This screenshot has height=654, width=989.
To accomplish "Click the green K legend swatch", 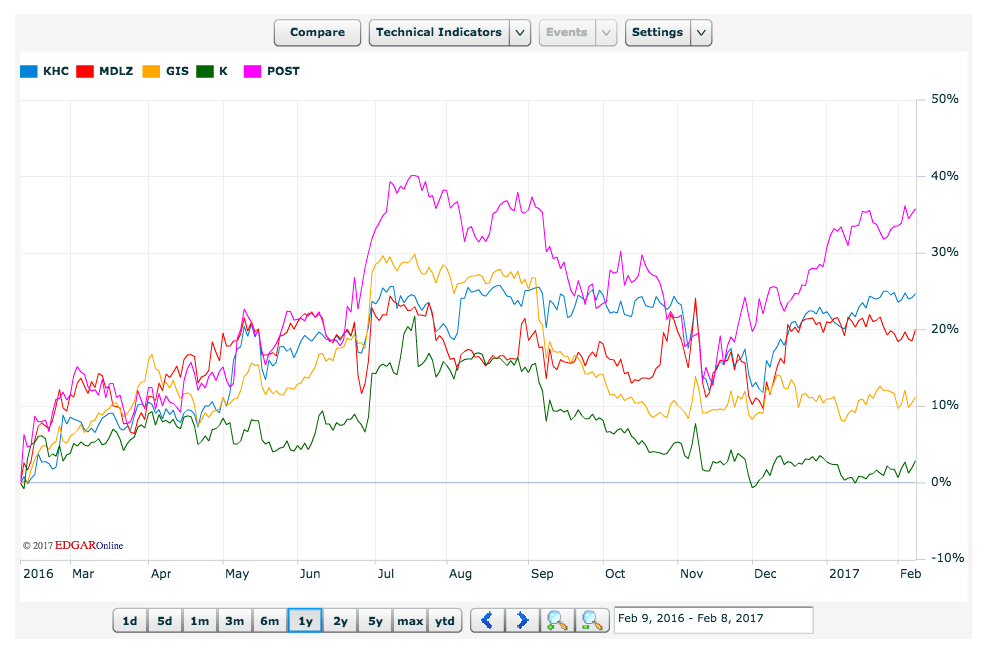I will point(205,71).
